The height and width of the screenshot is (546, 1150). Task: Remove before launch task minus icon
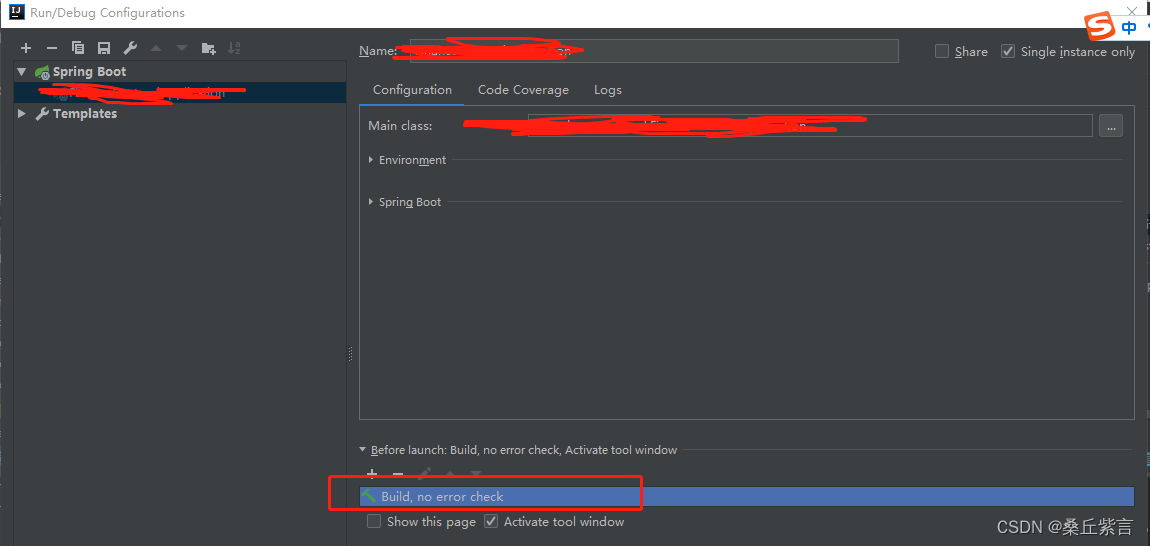point(398,474)
